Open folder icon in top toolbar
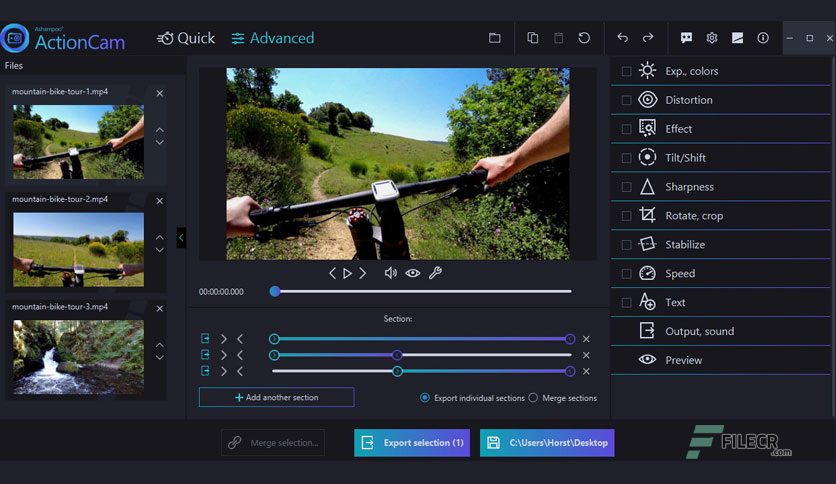The image size is (836, 484). click(495, 38)
